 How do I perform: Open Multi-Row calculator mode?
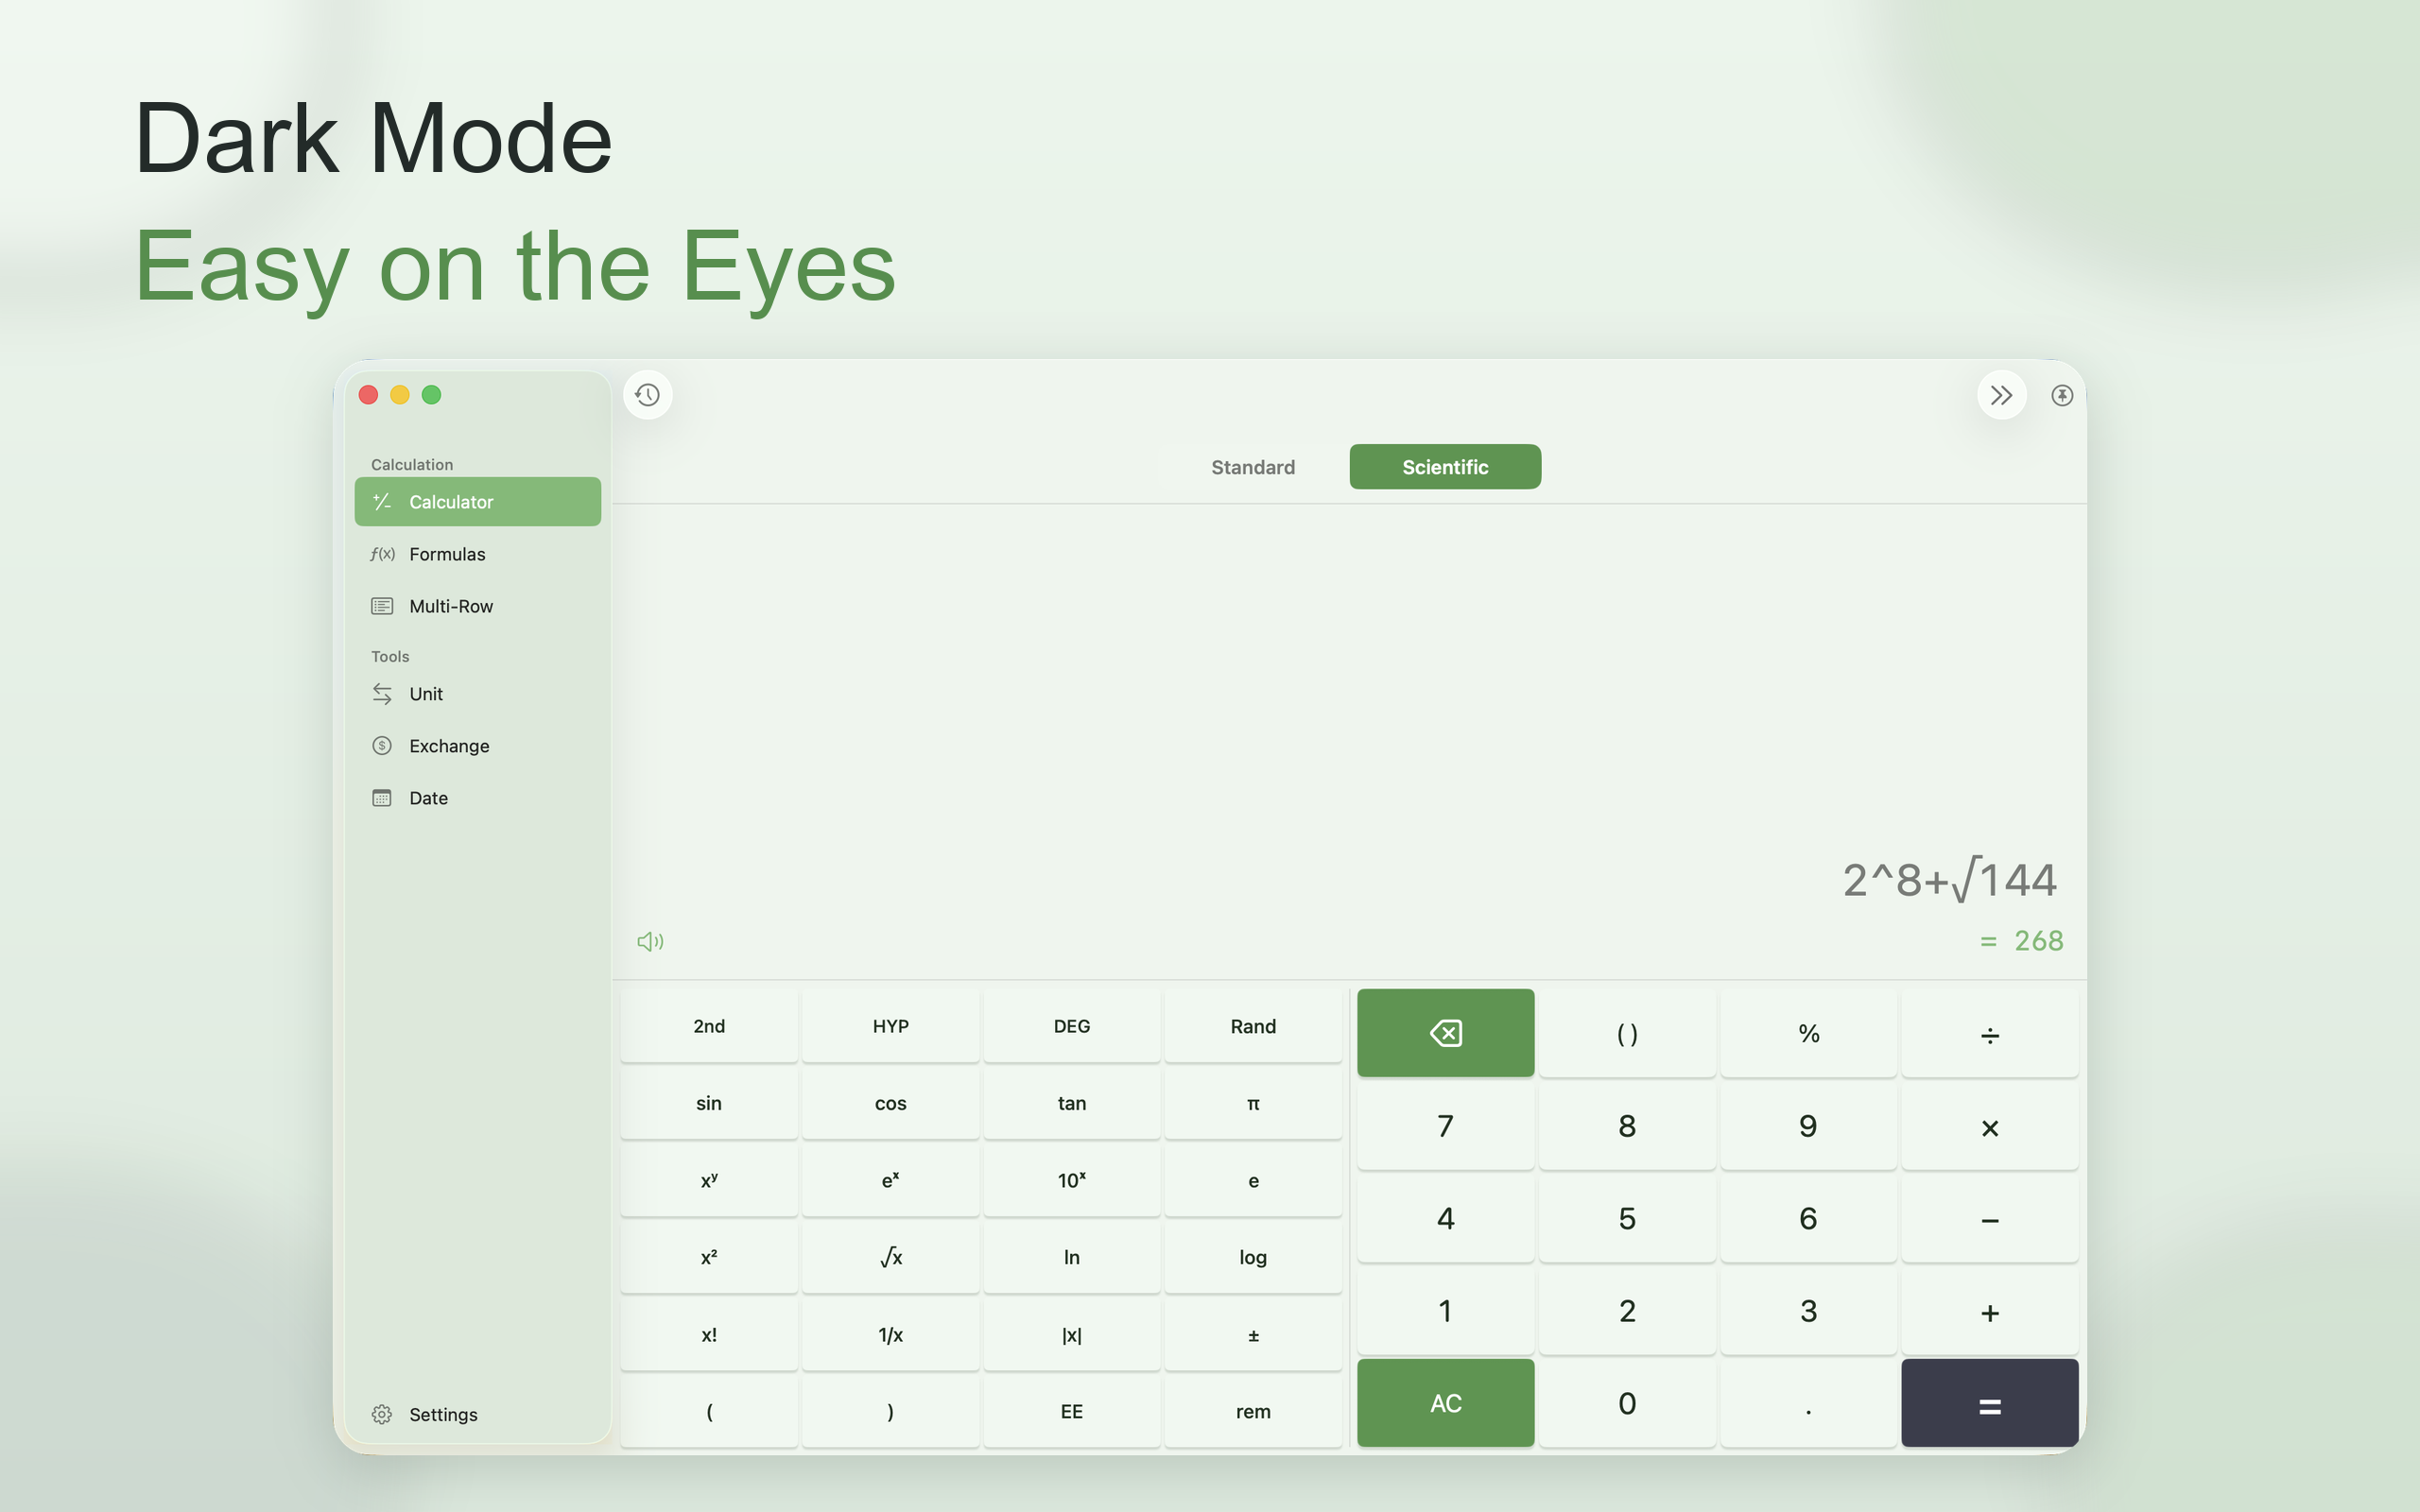point(477,606)
